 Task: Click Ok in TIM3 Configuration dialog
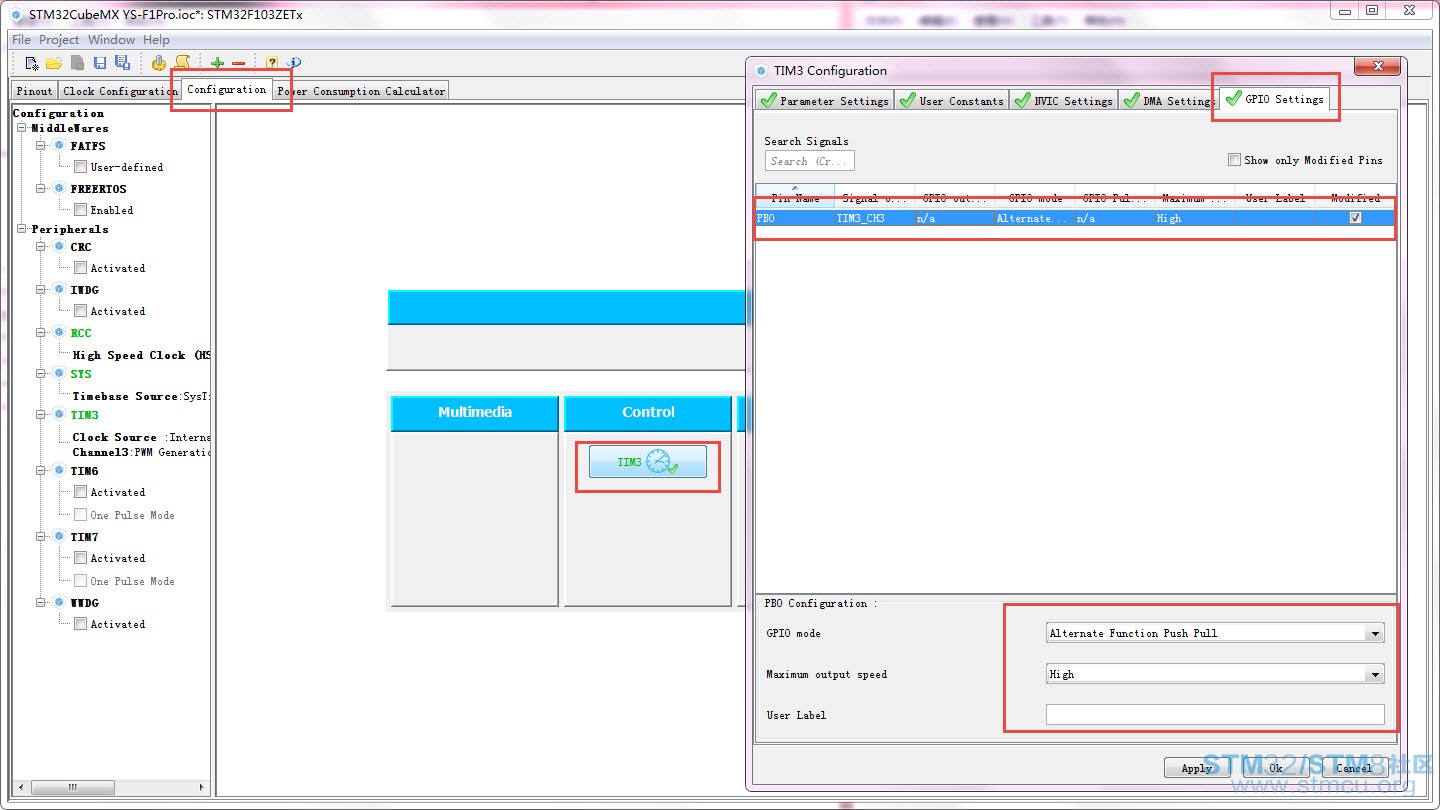(1275, 768)
